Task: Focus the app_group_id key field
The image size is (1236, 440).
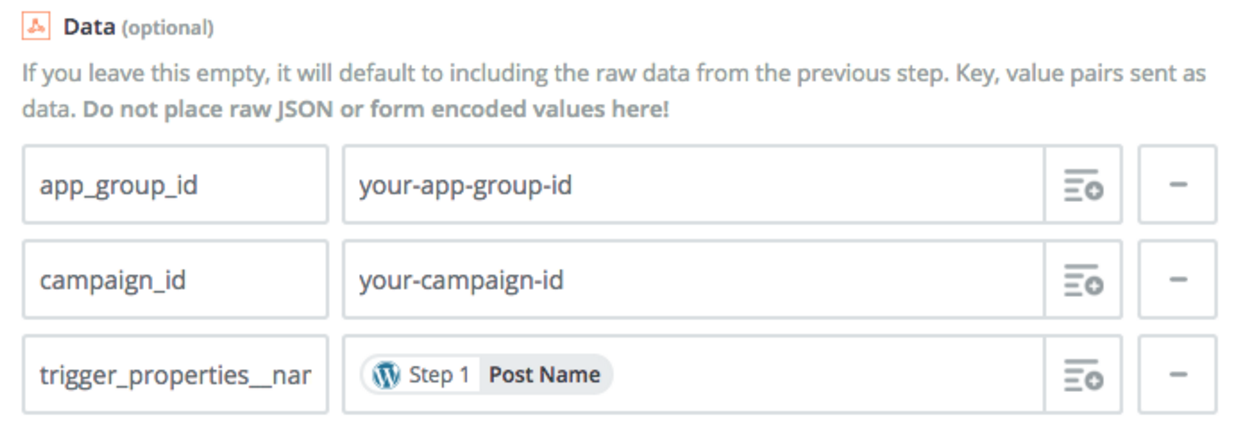Action: point(175,185)
